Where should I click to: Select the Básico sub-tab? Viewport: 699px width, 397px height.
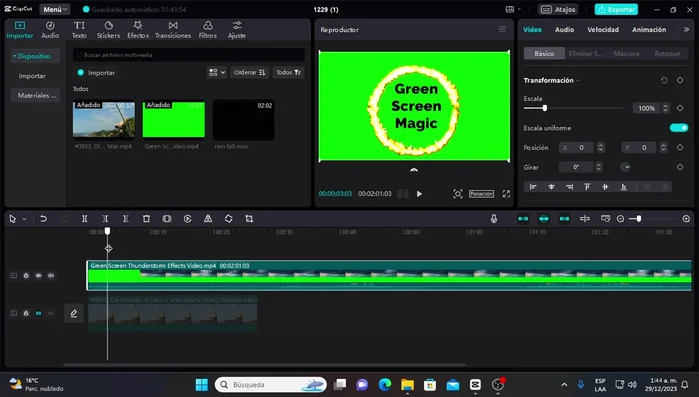click(544, 53)
